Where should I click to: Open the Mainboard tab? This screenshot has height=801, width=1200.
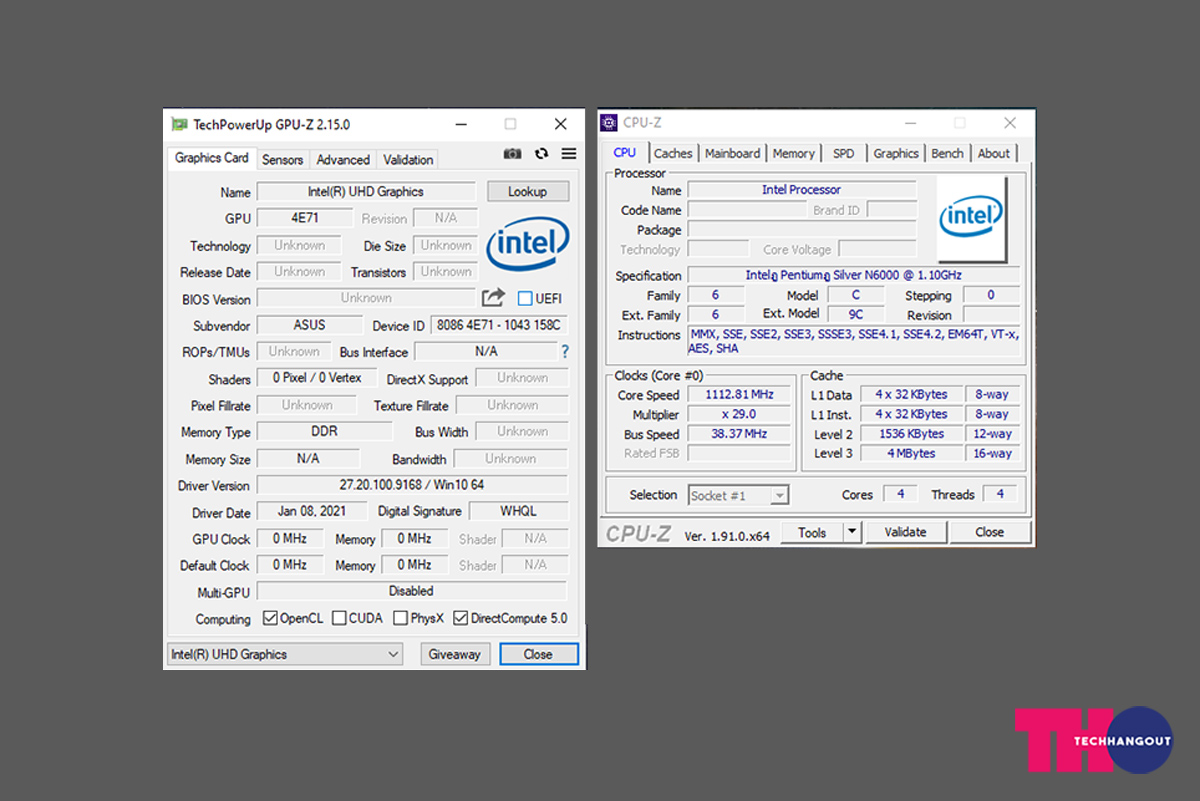tap(732, 154)
